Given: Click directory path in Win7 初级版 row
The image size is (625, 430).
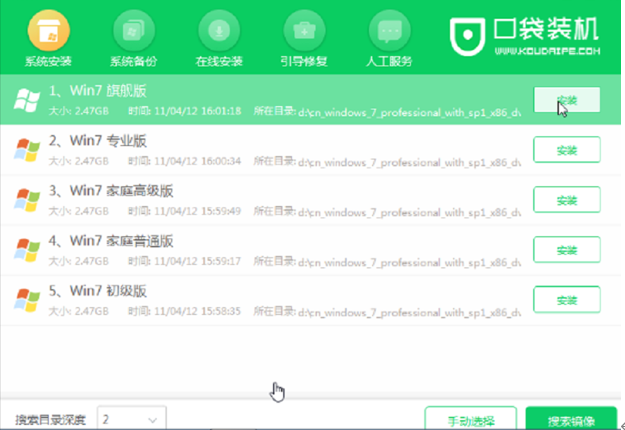Looking at the screenshot, I should [409, 312].
